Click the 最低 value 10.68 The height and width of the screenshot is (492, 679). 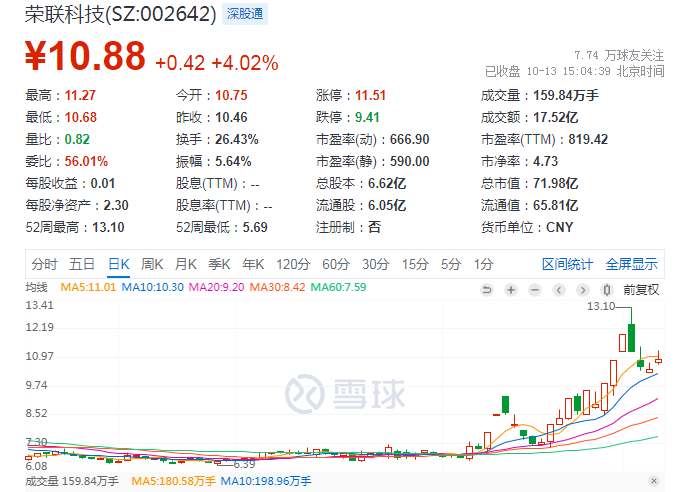coord(81,117)
